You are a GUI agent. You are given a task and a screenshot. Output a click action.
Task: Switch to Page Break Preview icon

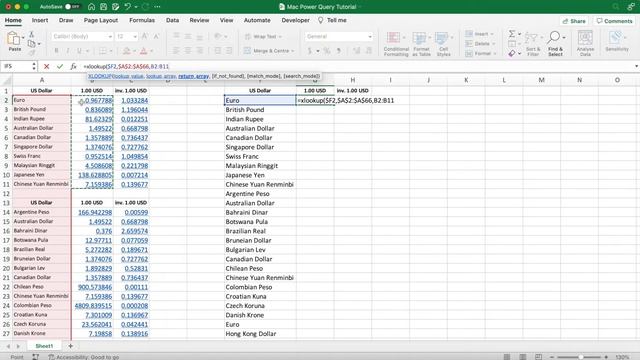coord(538,357)
